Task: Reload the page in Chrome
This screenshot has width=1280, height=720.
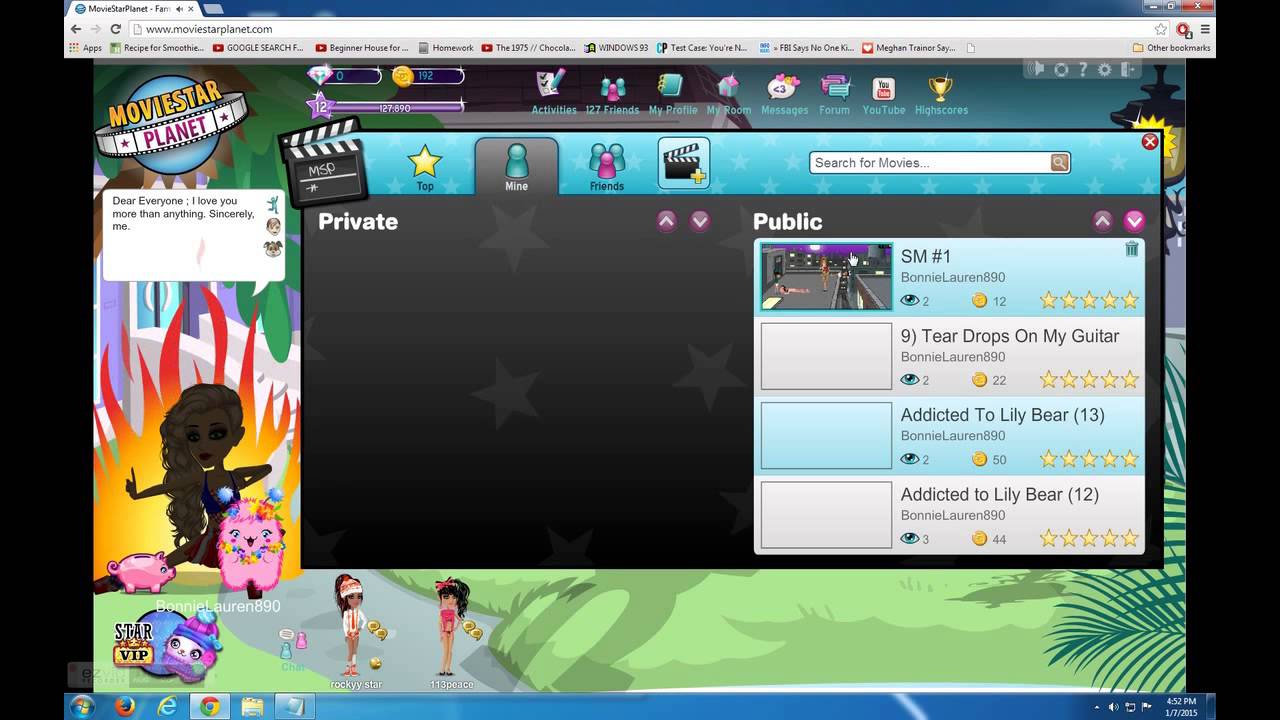Action: [x=116, y=29]
